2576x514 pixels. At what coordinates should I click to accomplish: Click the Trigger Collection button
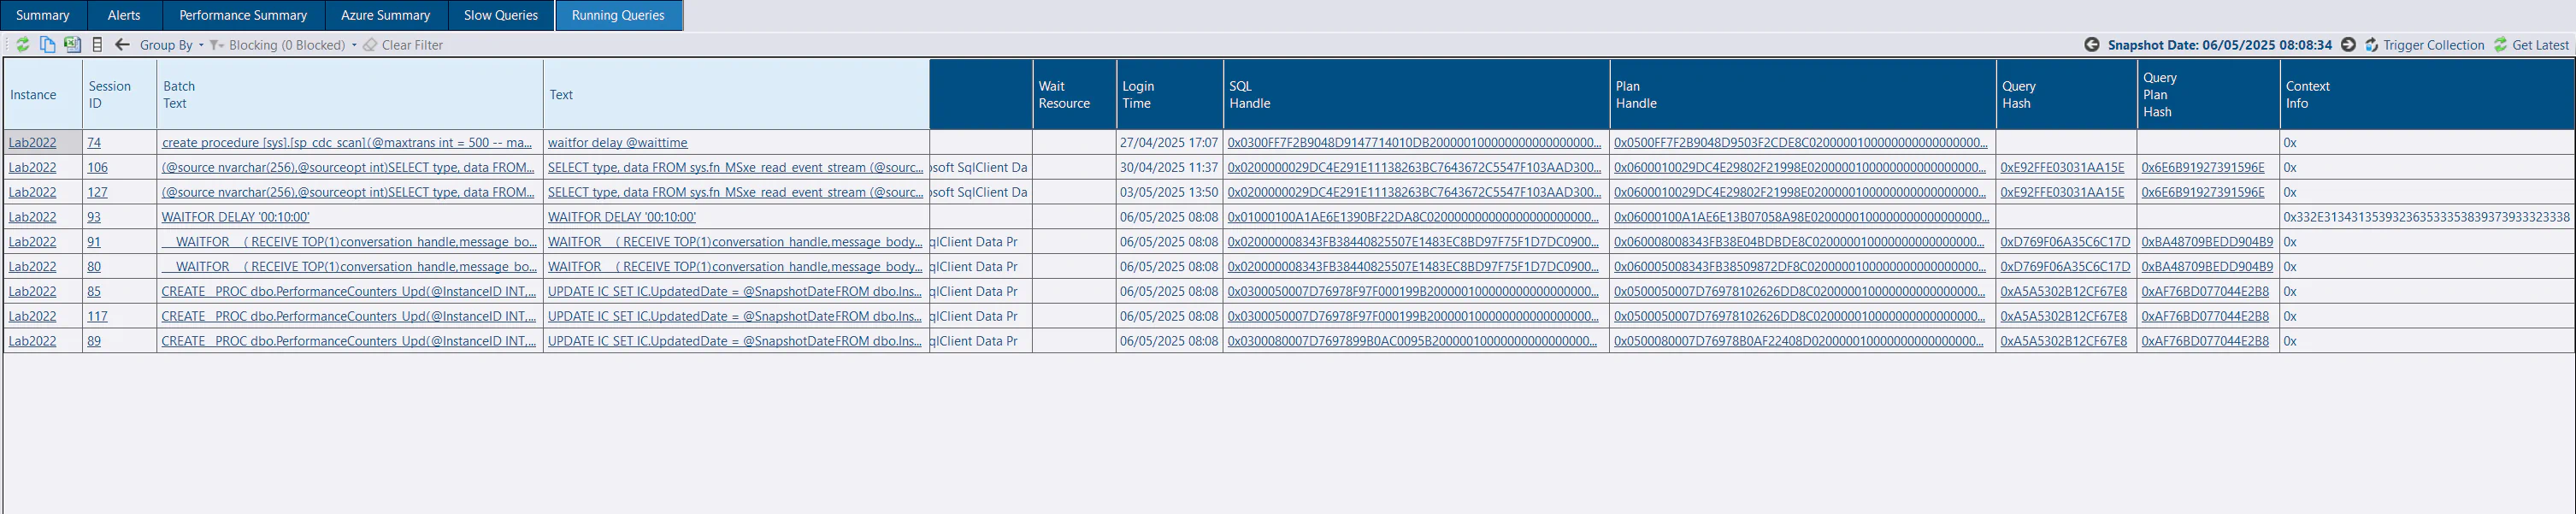(x=2424, y=45)
